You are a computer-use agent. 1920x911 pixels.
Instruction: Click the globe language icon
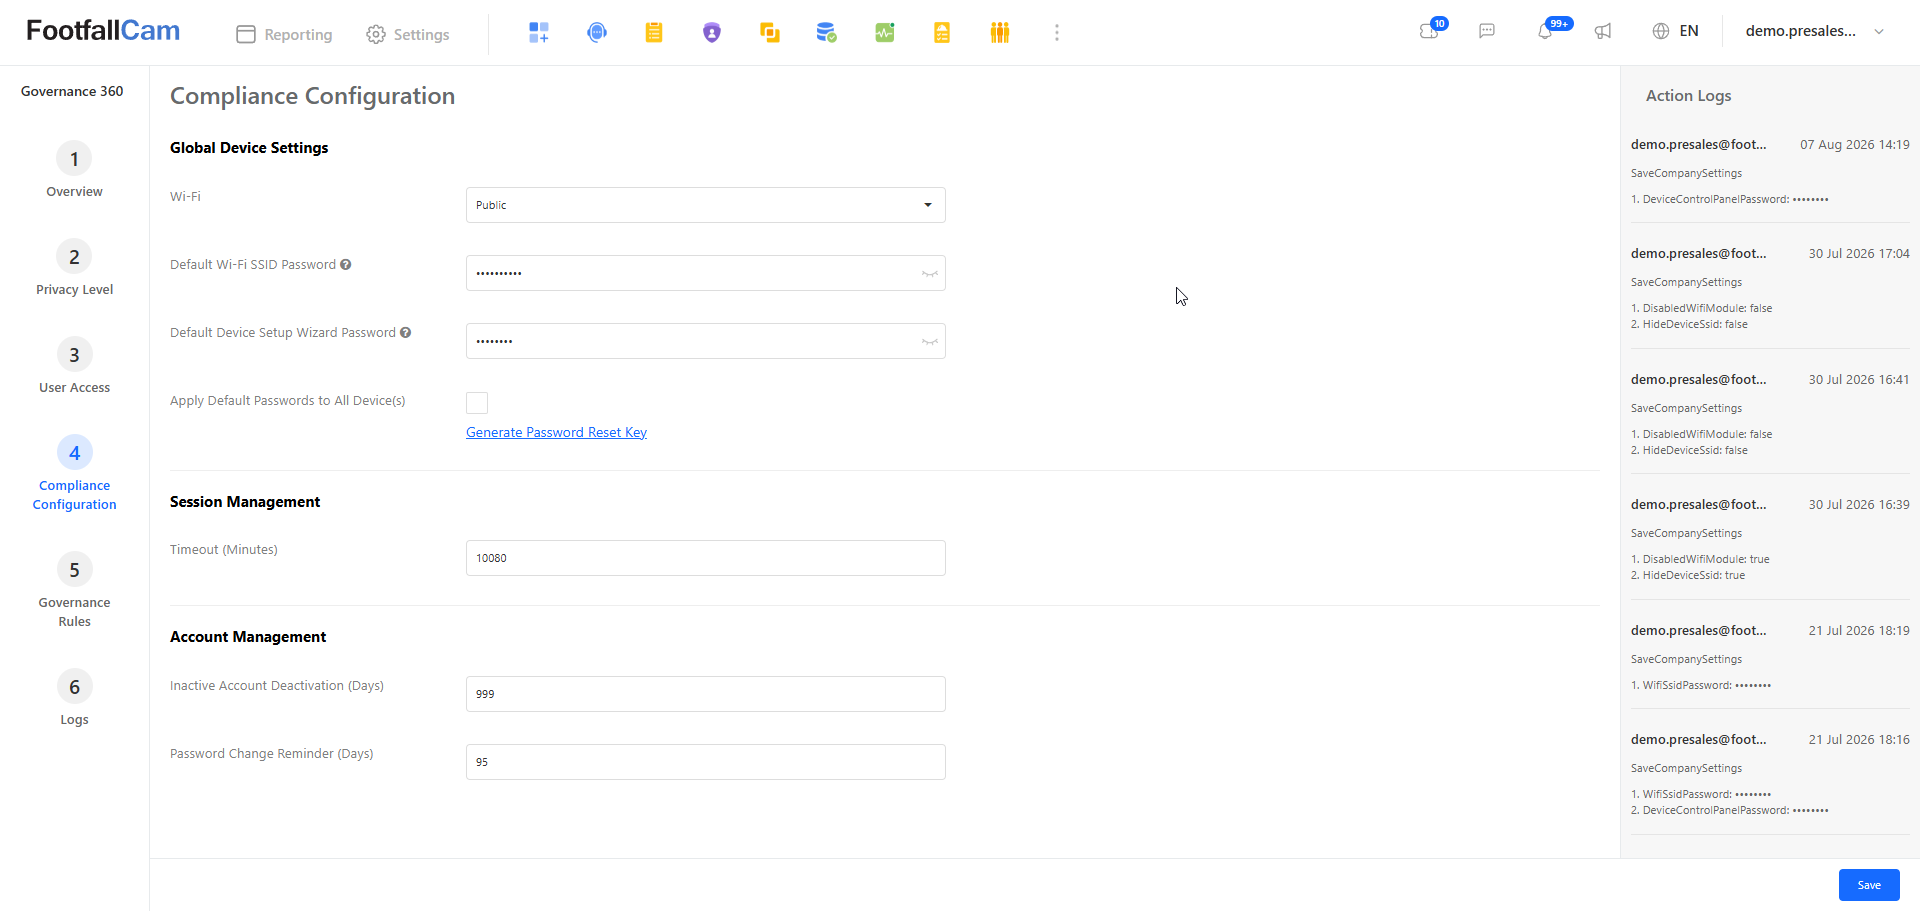[1661, 31]
